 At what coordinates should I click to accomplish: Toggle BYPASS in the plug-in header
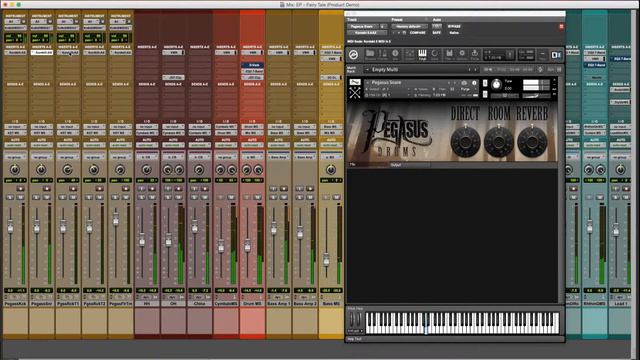coord(454,27)
